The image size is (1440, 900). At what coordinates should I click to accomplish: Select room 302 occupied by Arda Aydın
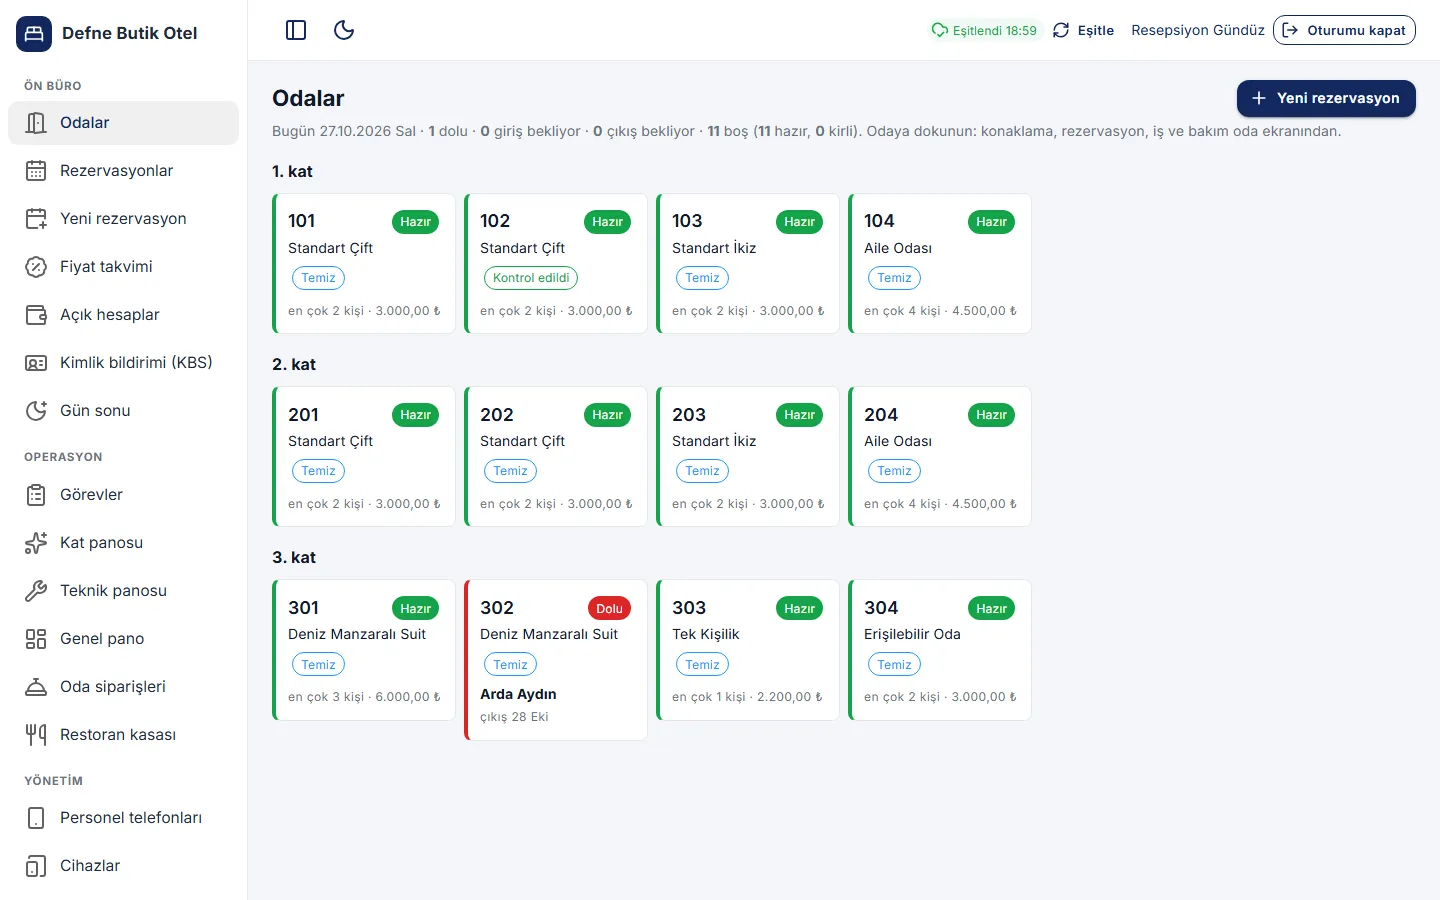tap(556, 660)
